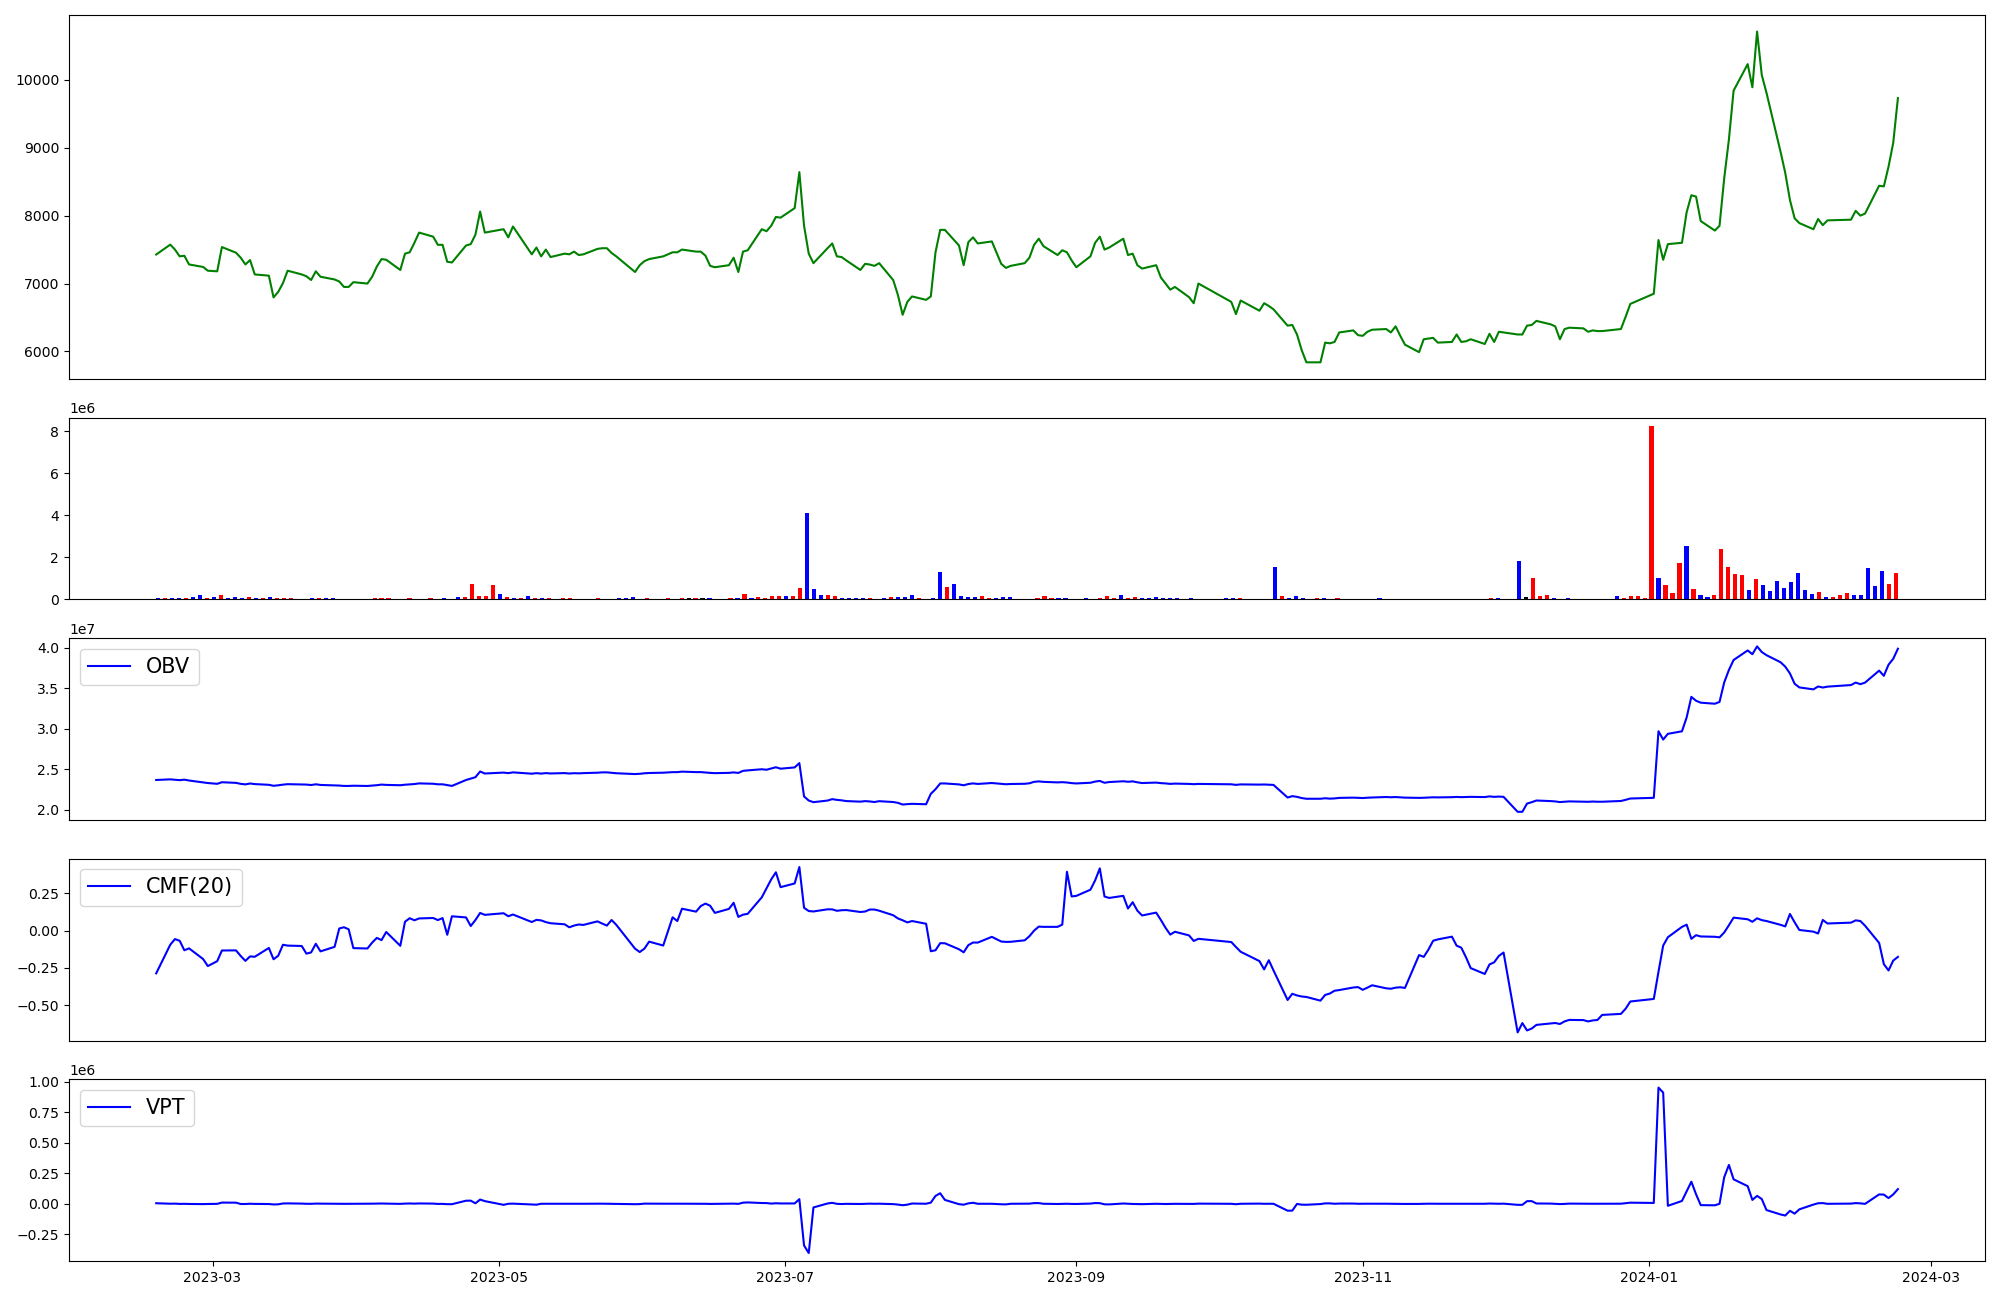
Task: Click the blue line sample in OBV legend
Action: (x=110, y=666)
